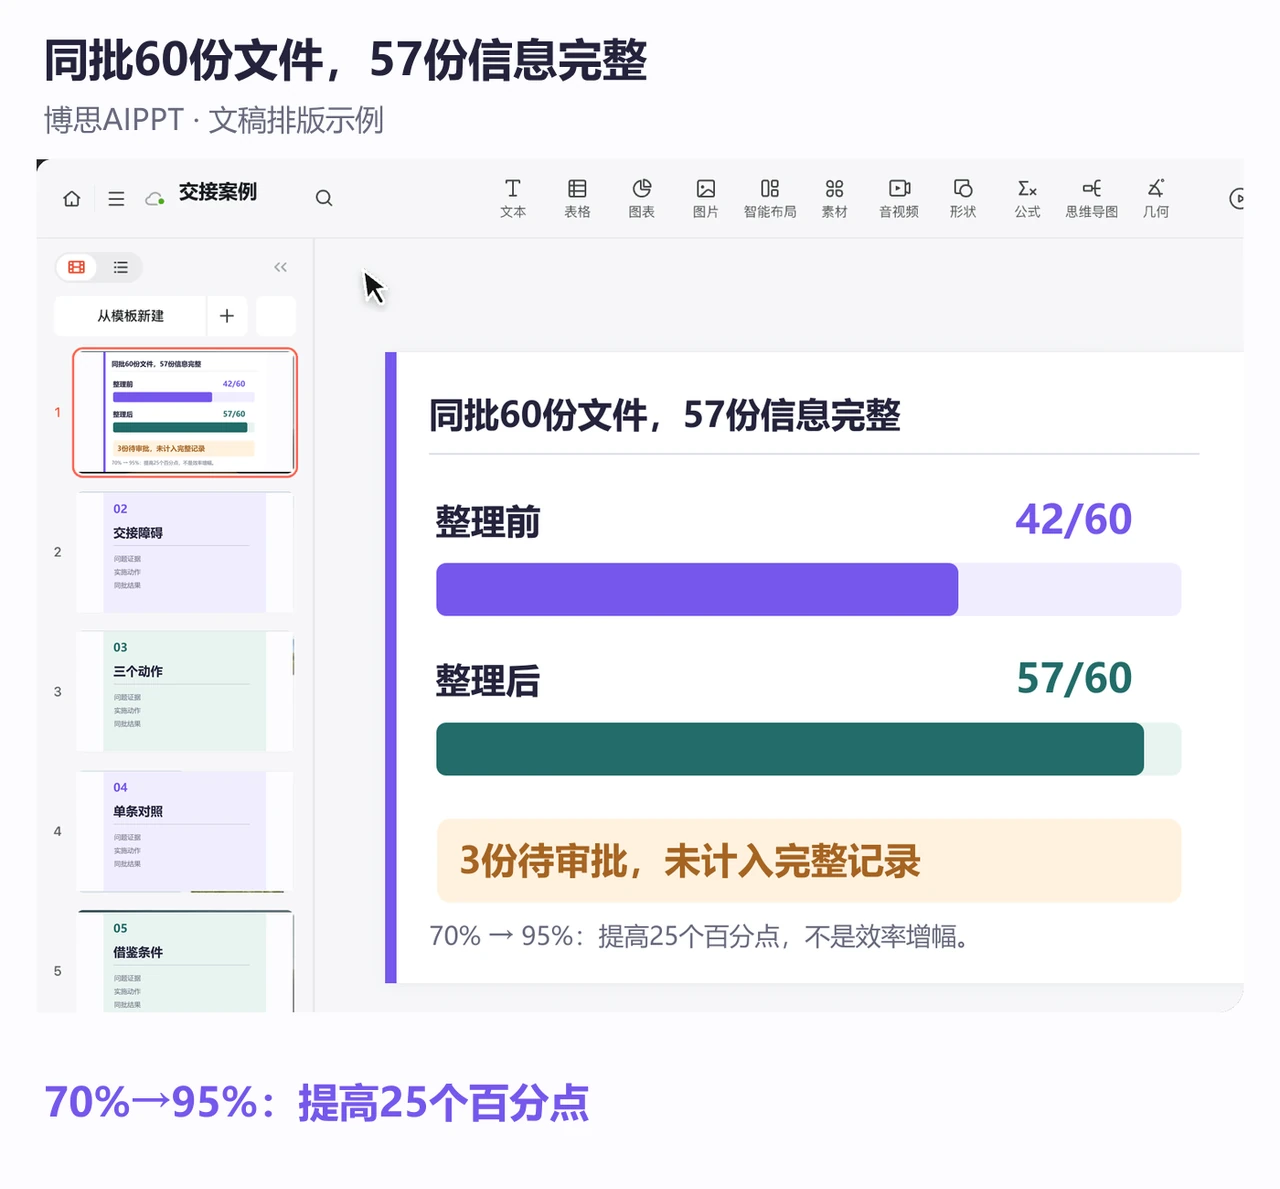
Task: Open the 三个动作 slide thumbnail
Action: [x=185, y=691]
